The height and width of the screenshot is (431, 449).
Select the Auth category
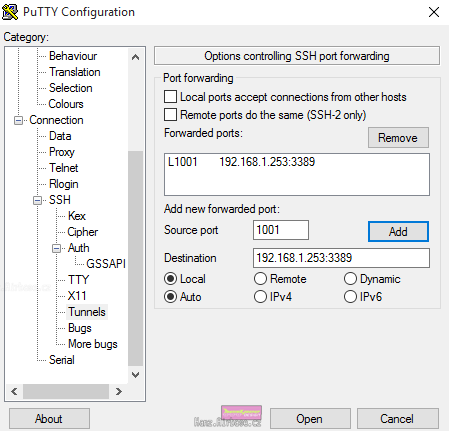79,248
